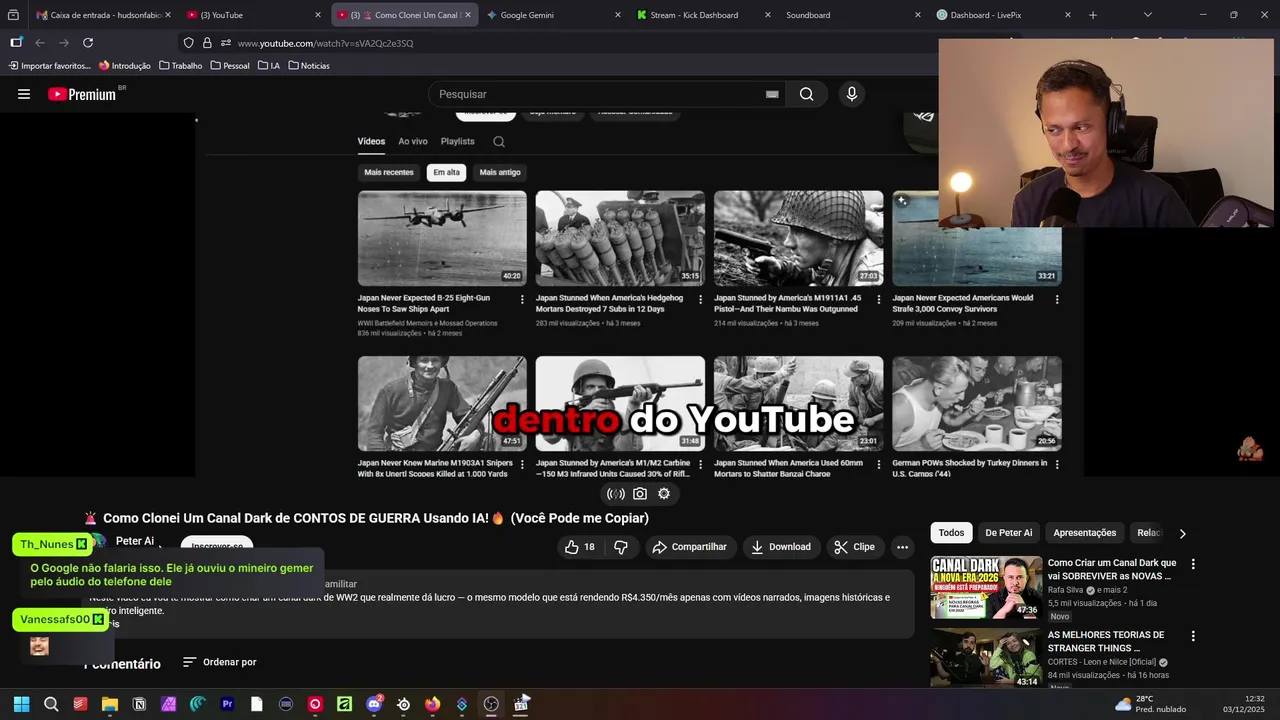Open taskbar clock showing 12:32
Viewport: 1280px width, 720px height.
(1244, 704)
